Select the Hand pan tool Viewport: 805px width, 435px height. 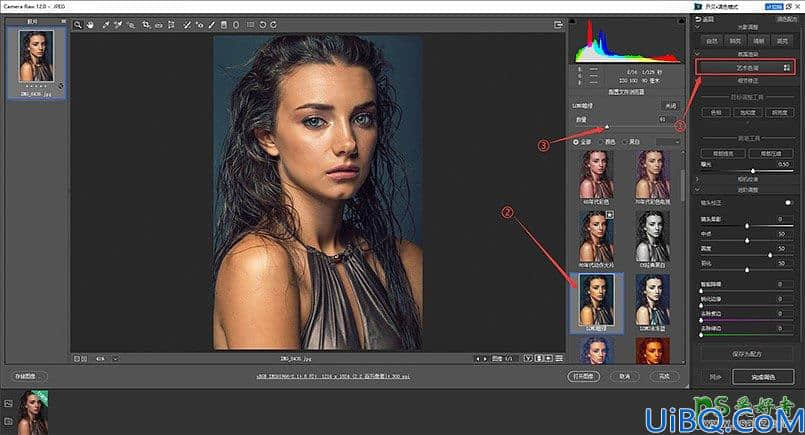click(90, 25)
